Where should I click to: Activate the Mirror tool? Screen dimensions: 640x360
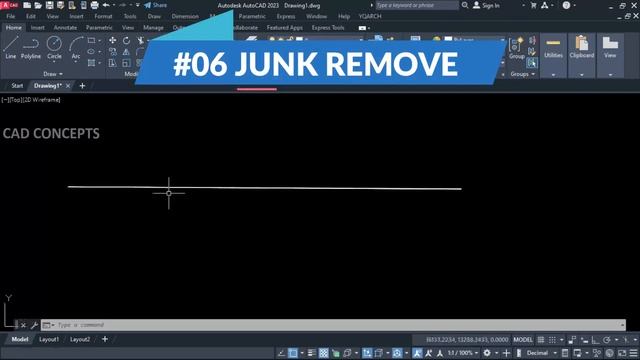click(127, 52)
